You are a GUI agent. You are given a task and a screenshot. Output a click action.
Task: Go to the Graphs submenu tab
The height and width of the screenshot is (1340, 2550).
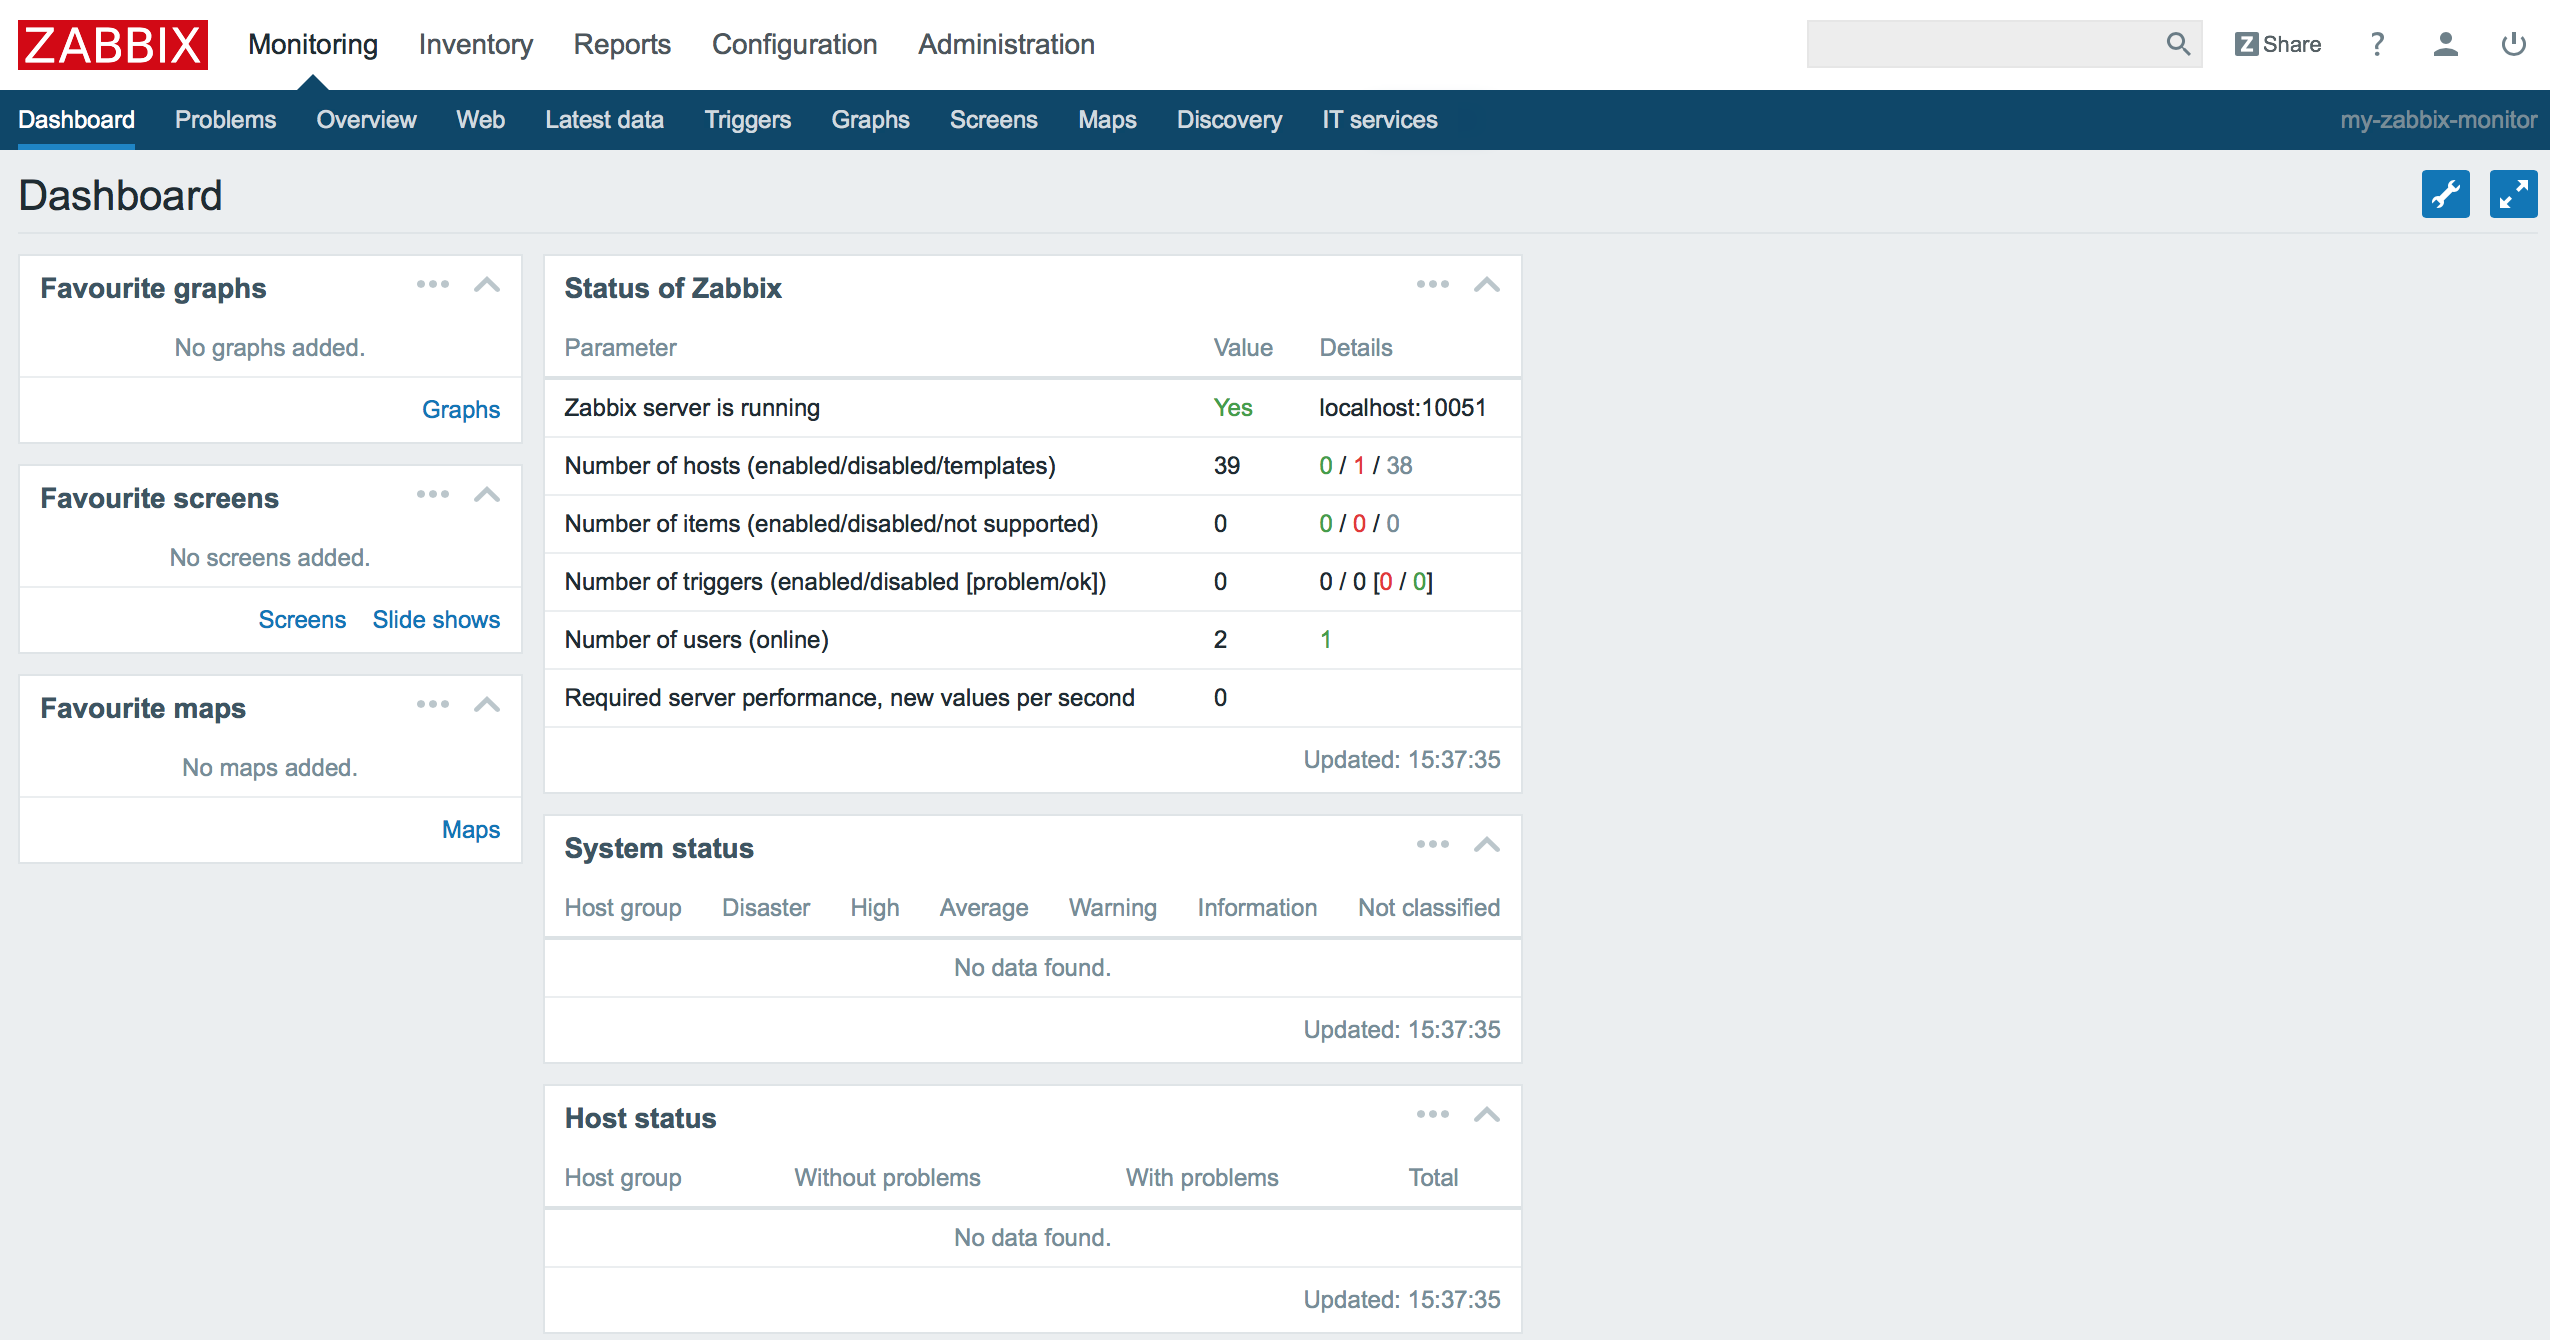[871, 120]
